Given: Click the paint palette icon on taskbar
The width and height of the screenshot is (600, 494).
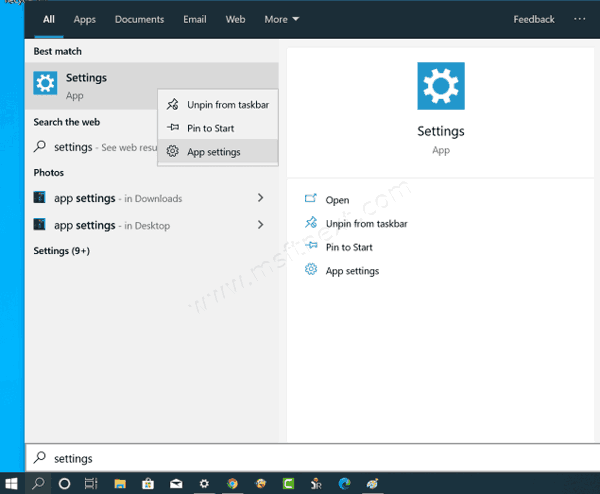Looking at the screenshot, I should pos(372,484).
